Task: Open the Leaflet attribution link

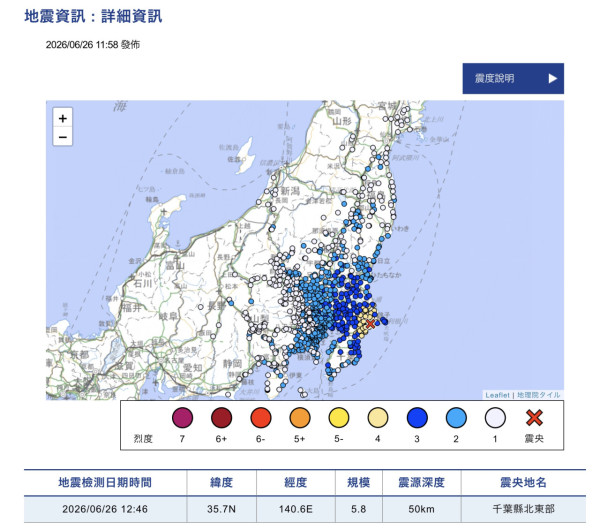Action: click(x=497, y=395)
